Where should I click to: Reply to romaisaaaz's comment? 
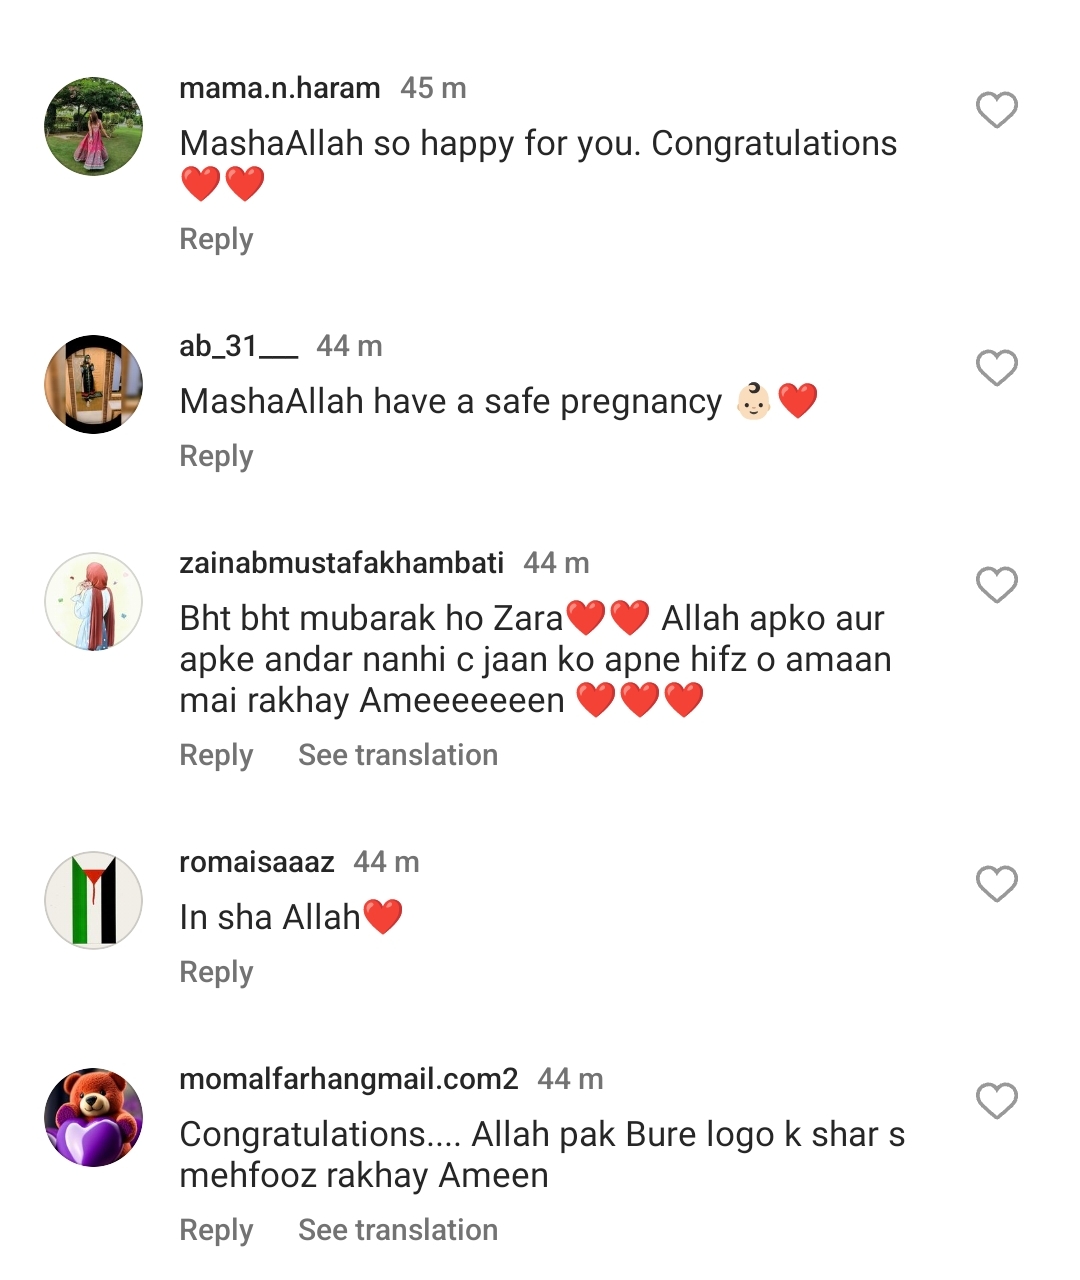[x=216, y=970]
